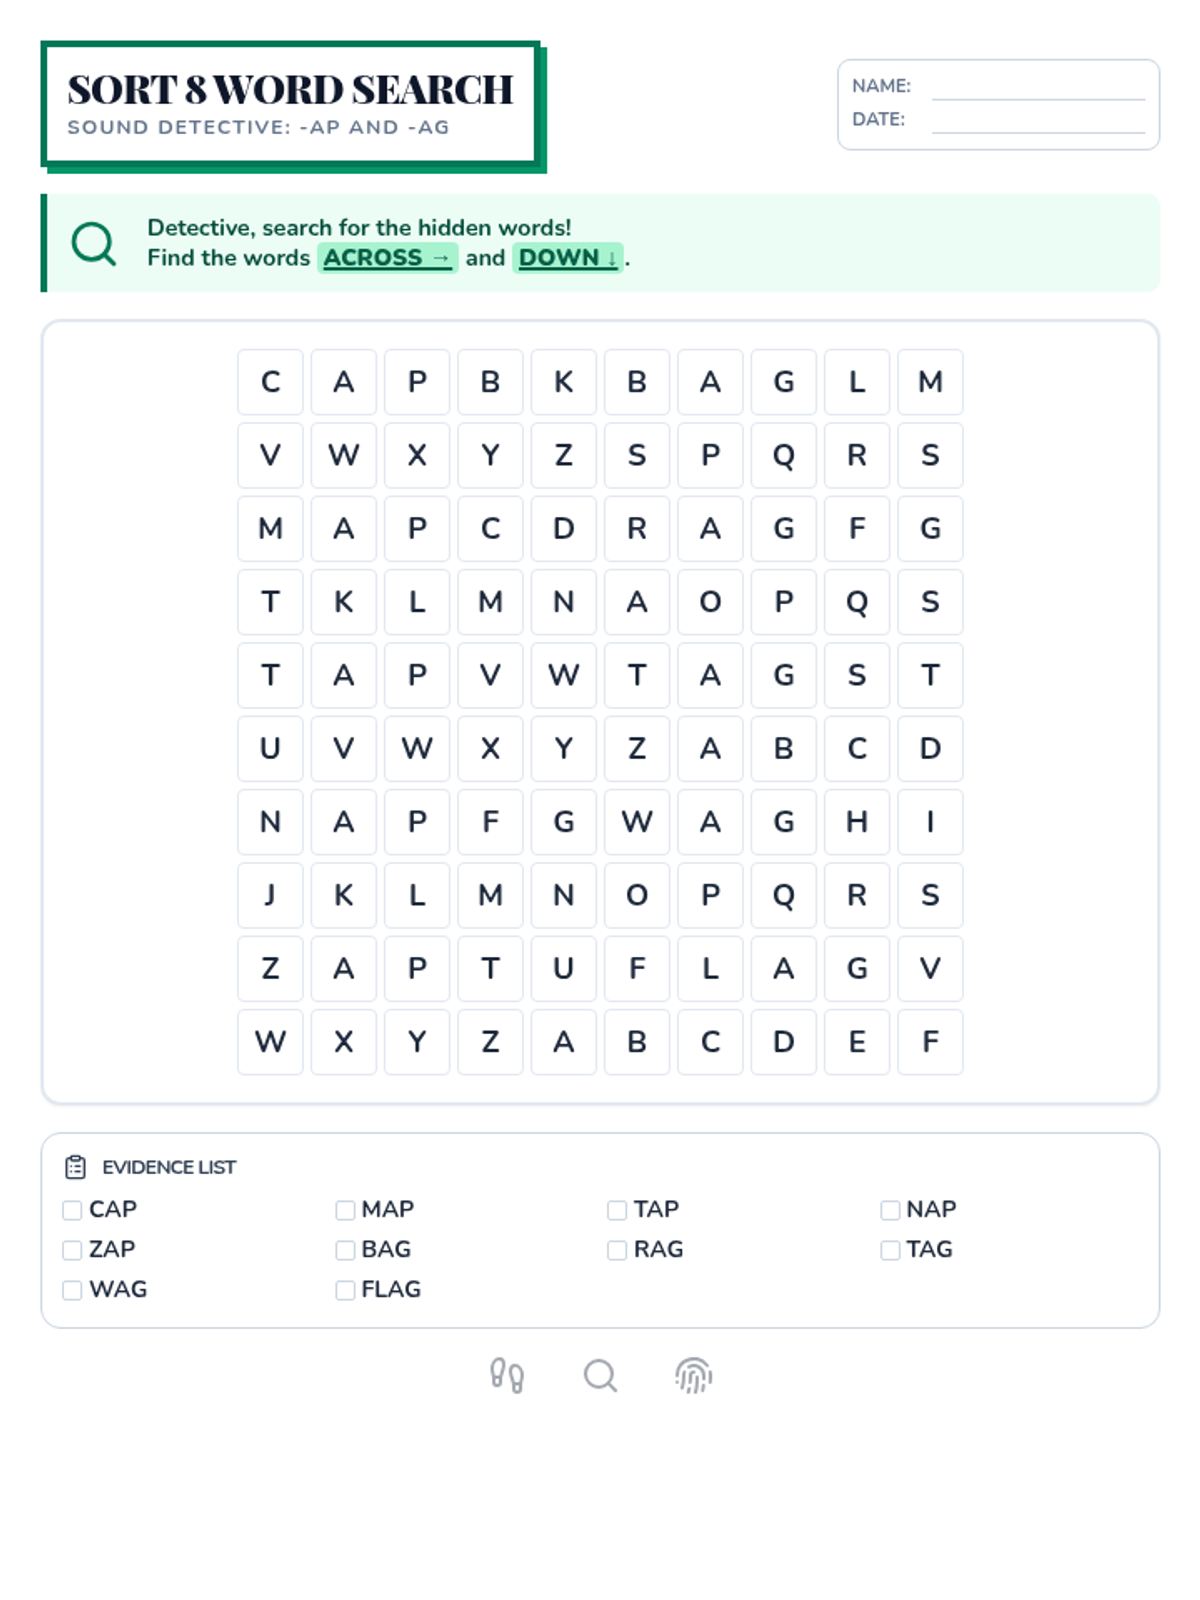1200x1600 pixels.
Task: Check off the ZAP checkbox
Action: point(72,1250)
